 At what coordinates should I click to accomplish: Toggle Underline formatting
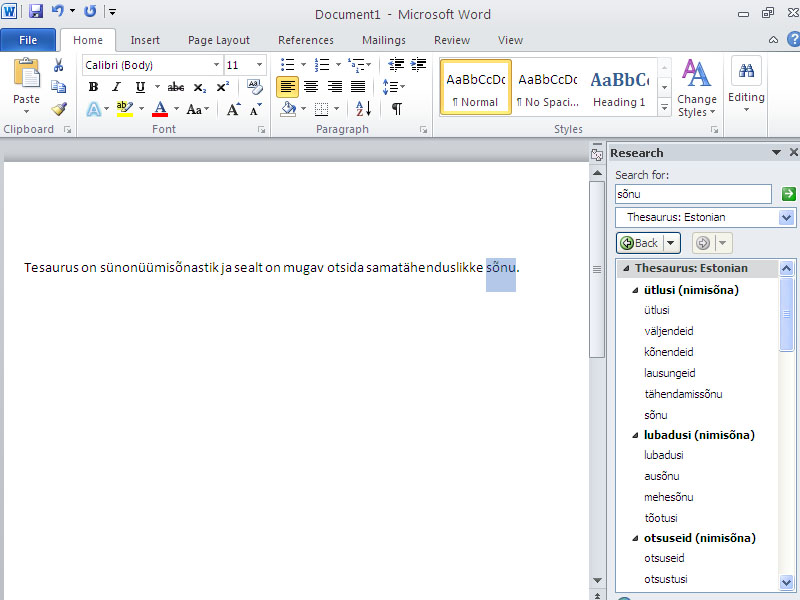pyautogui.click(x=140, y=87)
